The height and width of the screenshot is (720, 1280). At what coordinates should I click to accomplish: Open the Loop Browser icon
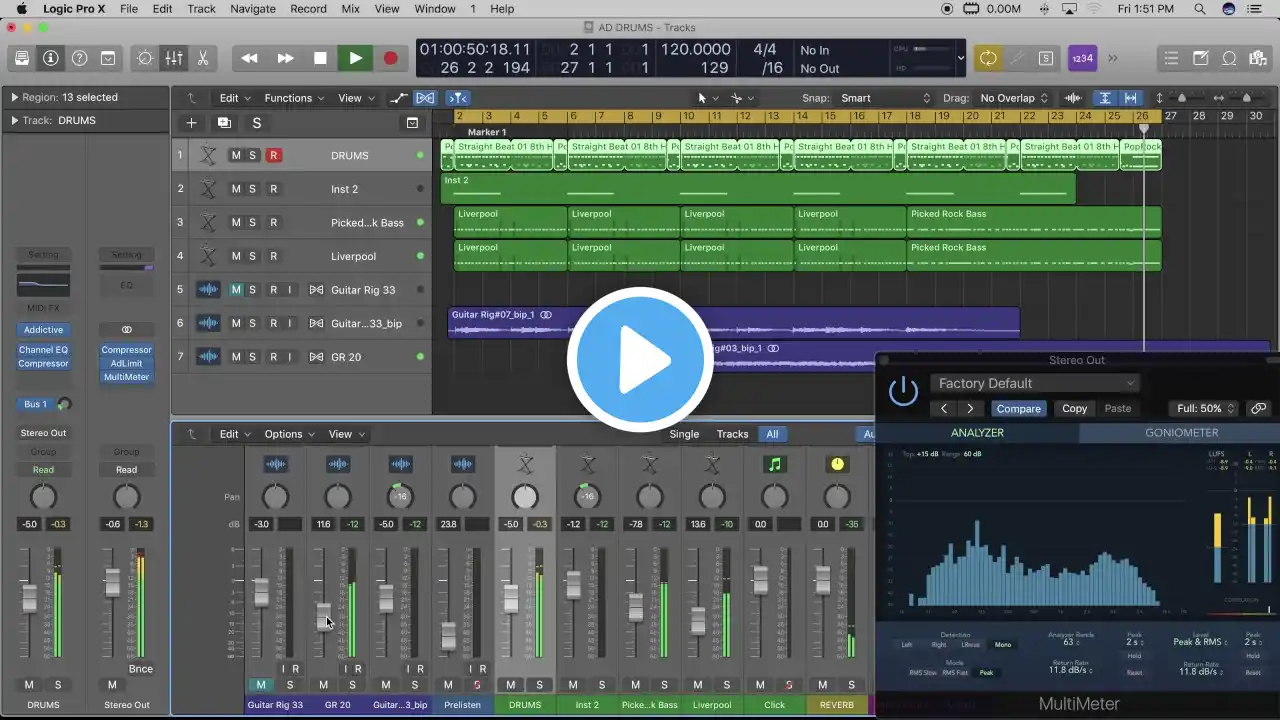[1229, 58]
